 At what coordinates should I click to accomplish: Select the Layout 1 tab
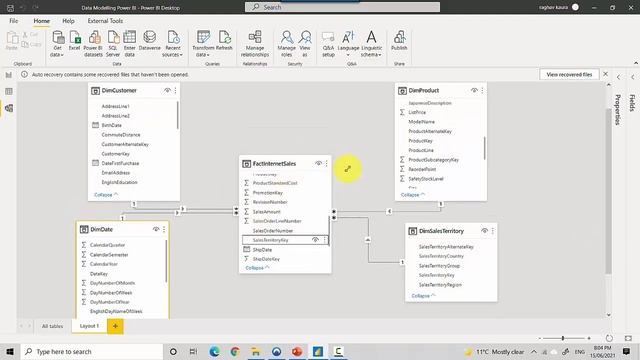(x=89, y=326)
